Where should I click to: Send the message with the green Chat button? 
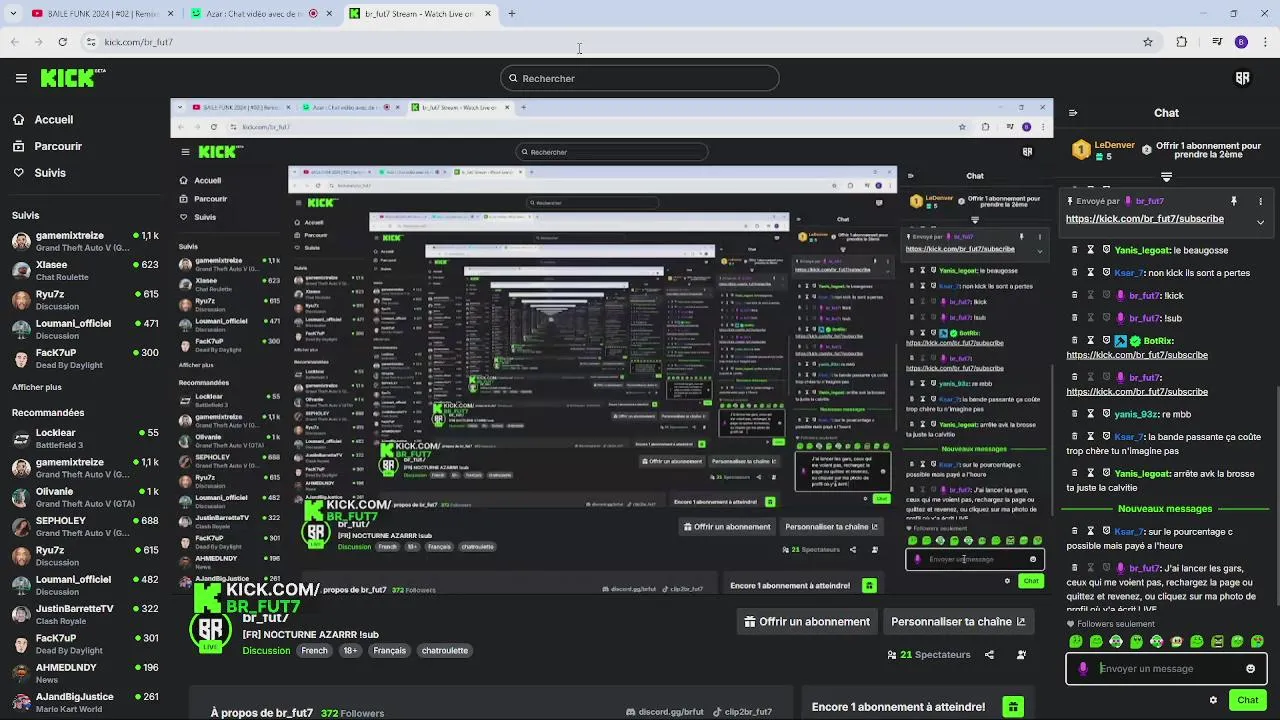coord(1247,700)
